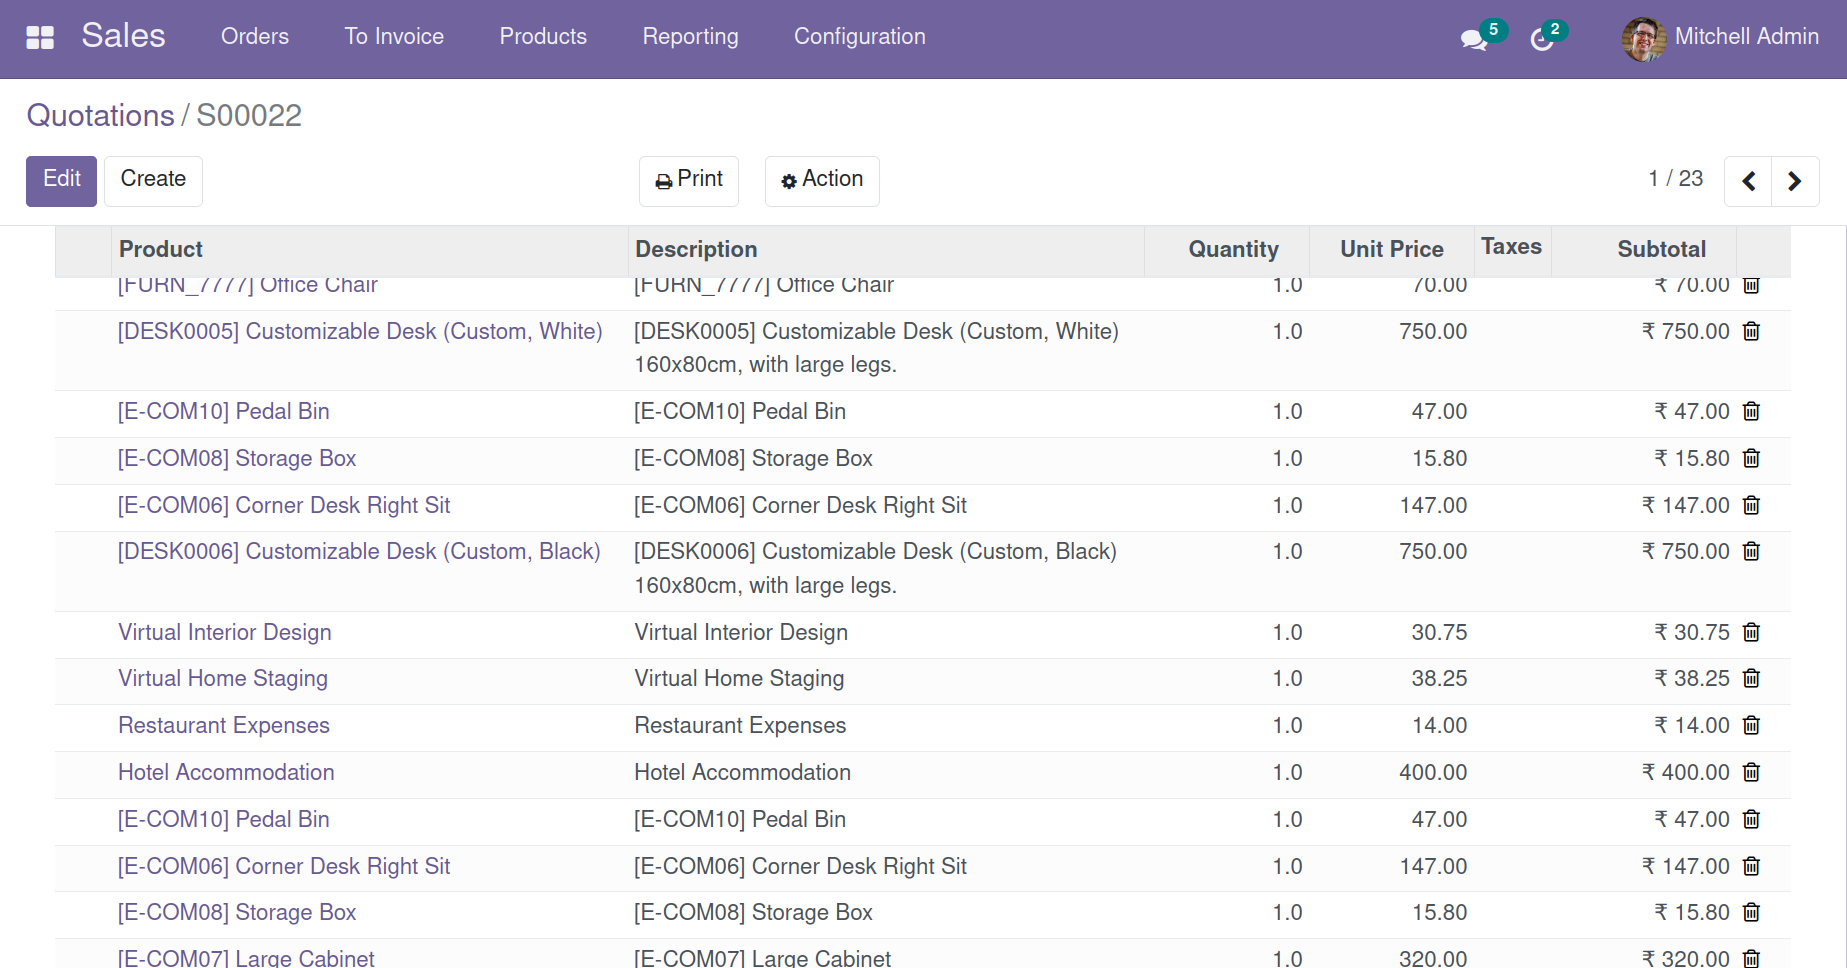Go to the next quotation record

pyautogui.click(x=1795, y=181)
